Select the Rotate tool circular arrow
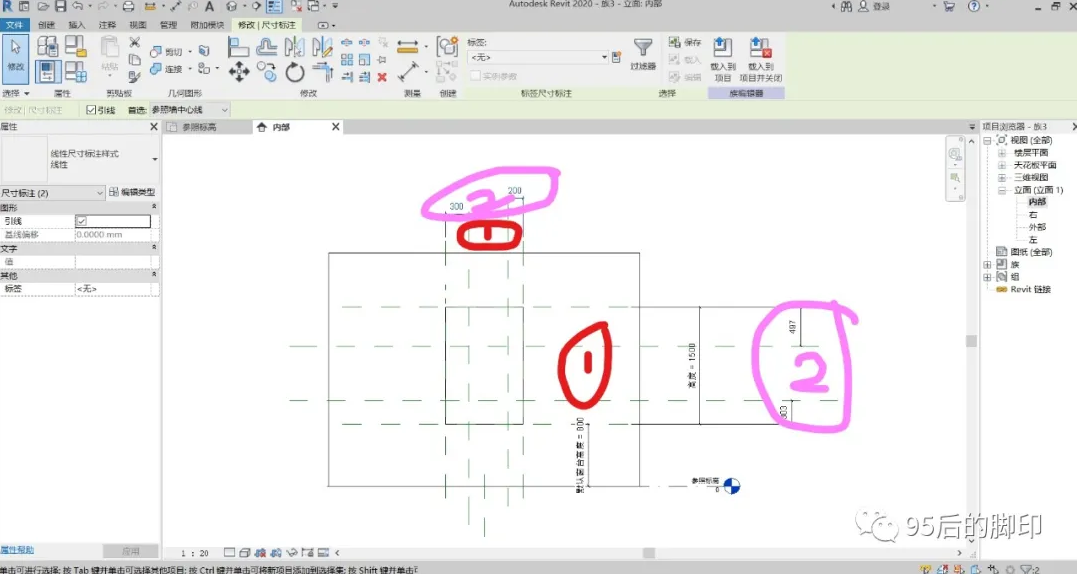The width and height of the screenshot is (1077, 574). pyautogui.click(x=295, y=71)
